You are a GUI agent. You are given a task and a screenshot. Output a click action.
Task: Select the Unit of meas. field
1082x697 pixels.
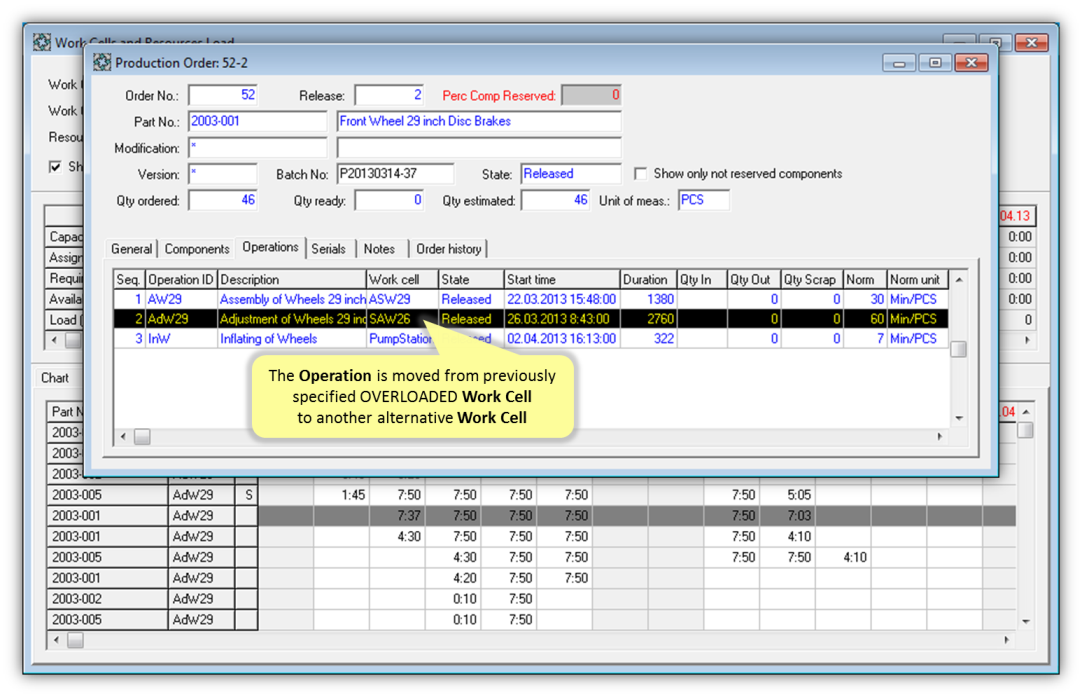[704, 200]
